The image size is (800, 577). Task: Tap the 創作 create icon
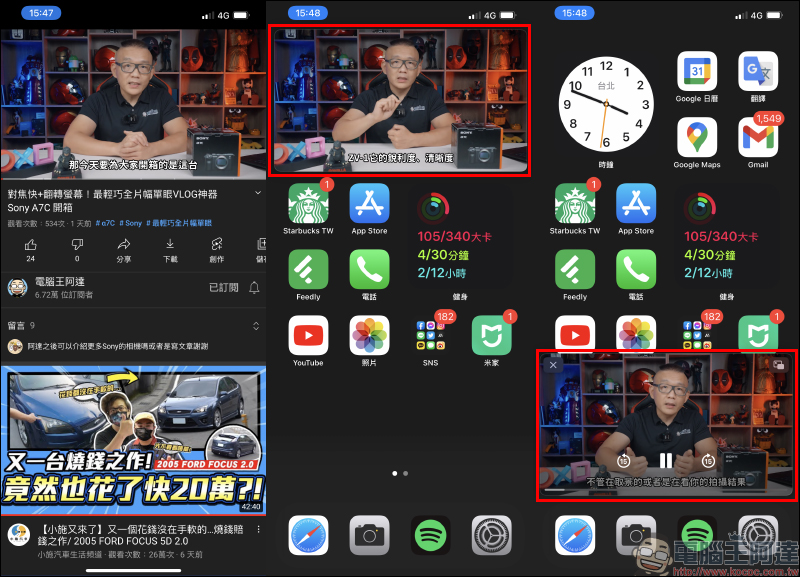[x=217, y=244]
